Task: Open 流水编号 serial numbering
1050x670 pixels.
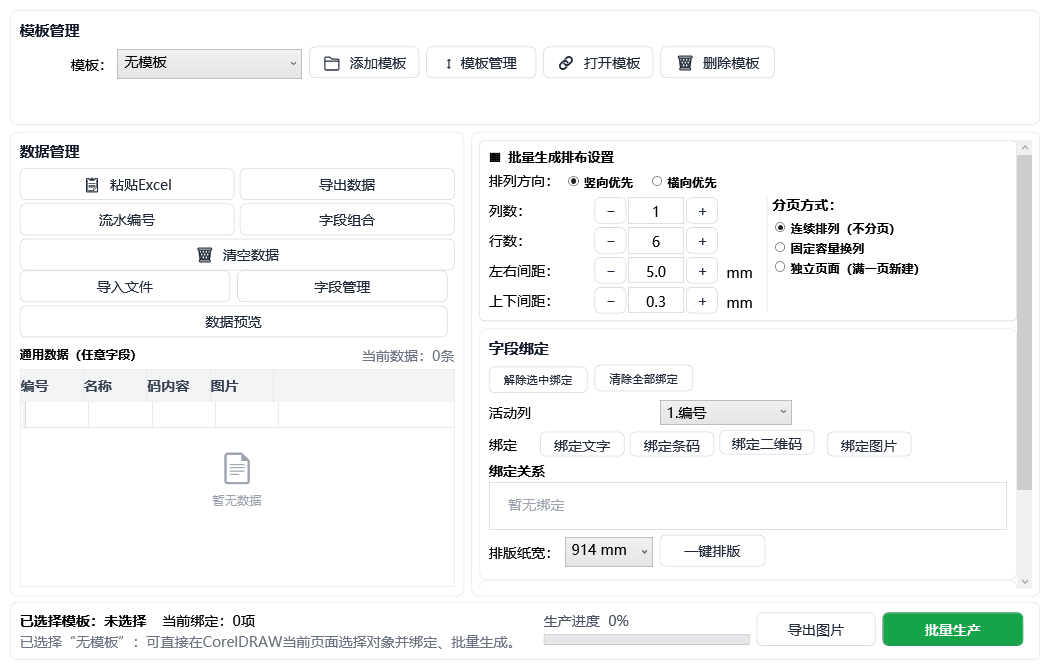Action: pos(127,220)
